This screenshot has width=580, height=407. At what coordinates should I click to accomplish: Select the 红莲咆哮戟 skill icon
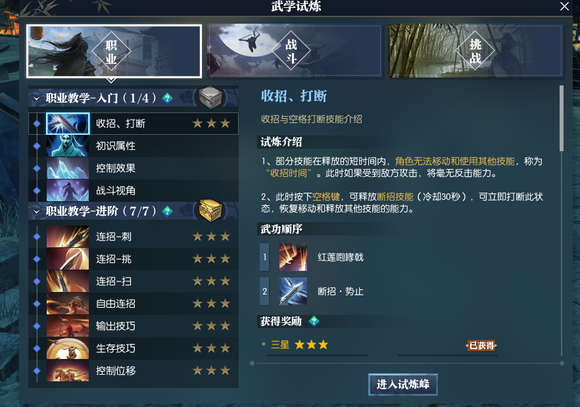coord(293,257)
